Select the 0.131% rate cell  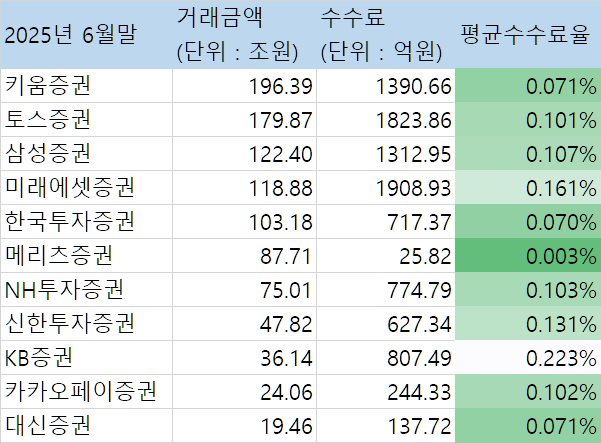click(x=528, y=323)
